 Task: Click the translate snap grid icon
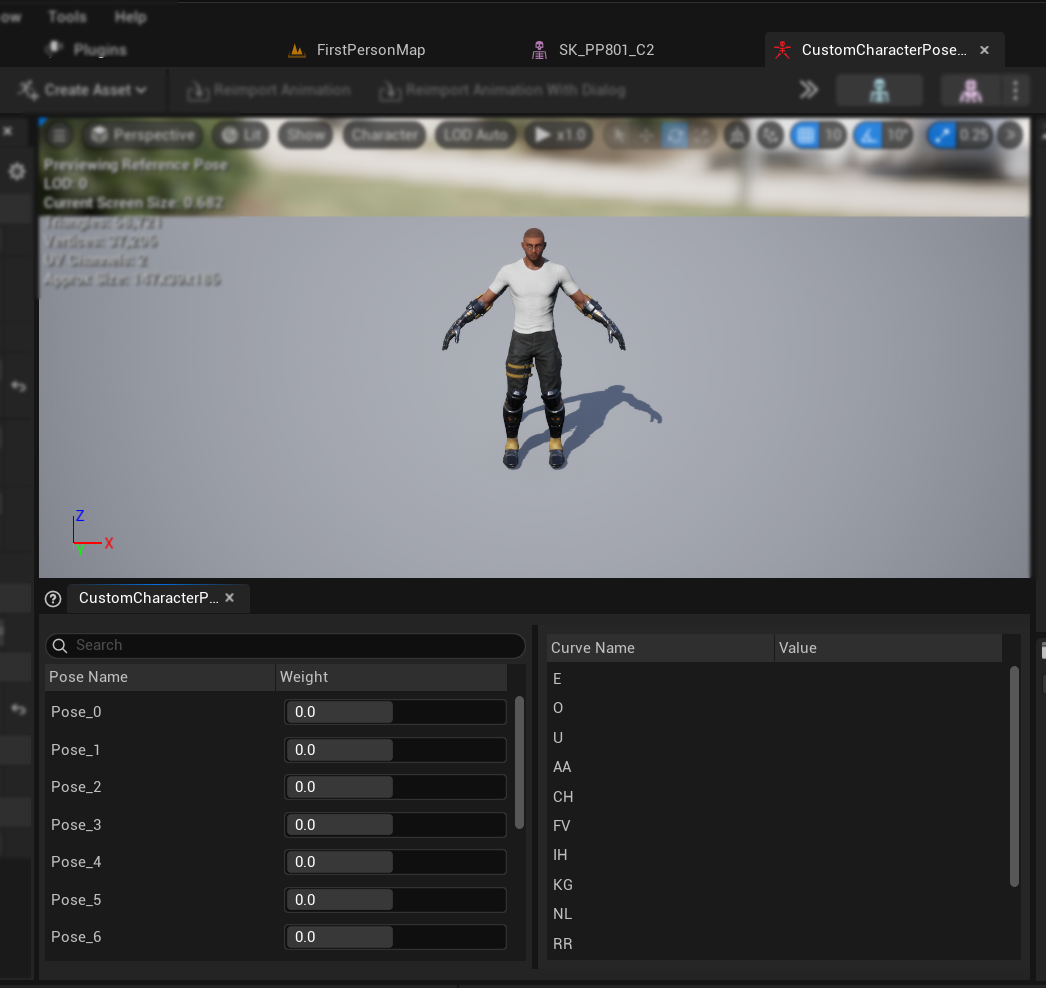[x=806, y=135]
